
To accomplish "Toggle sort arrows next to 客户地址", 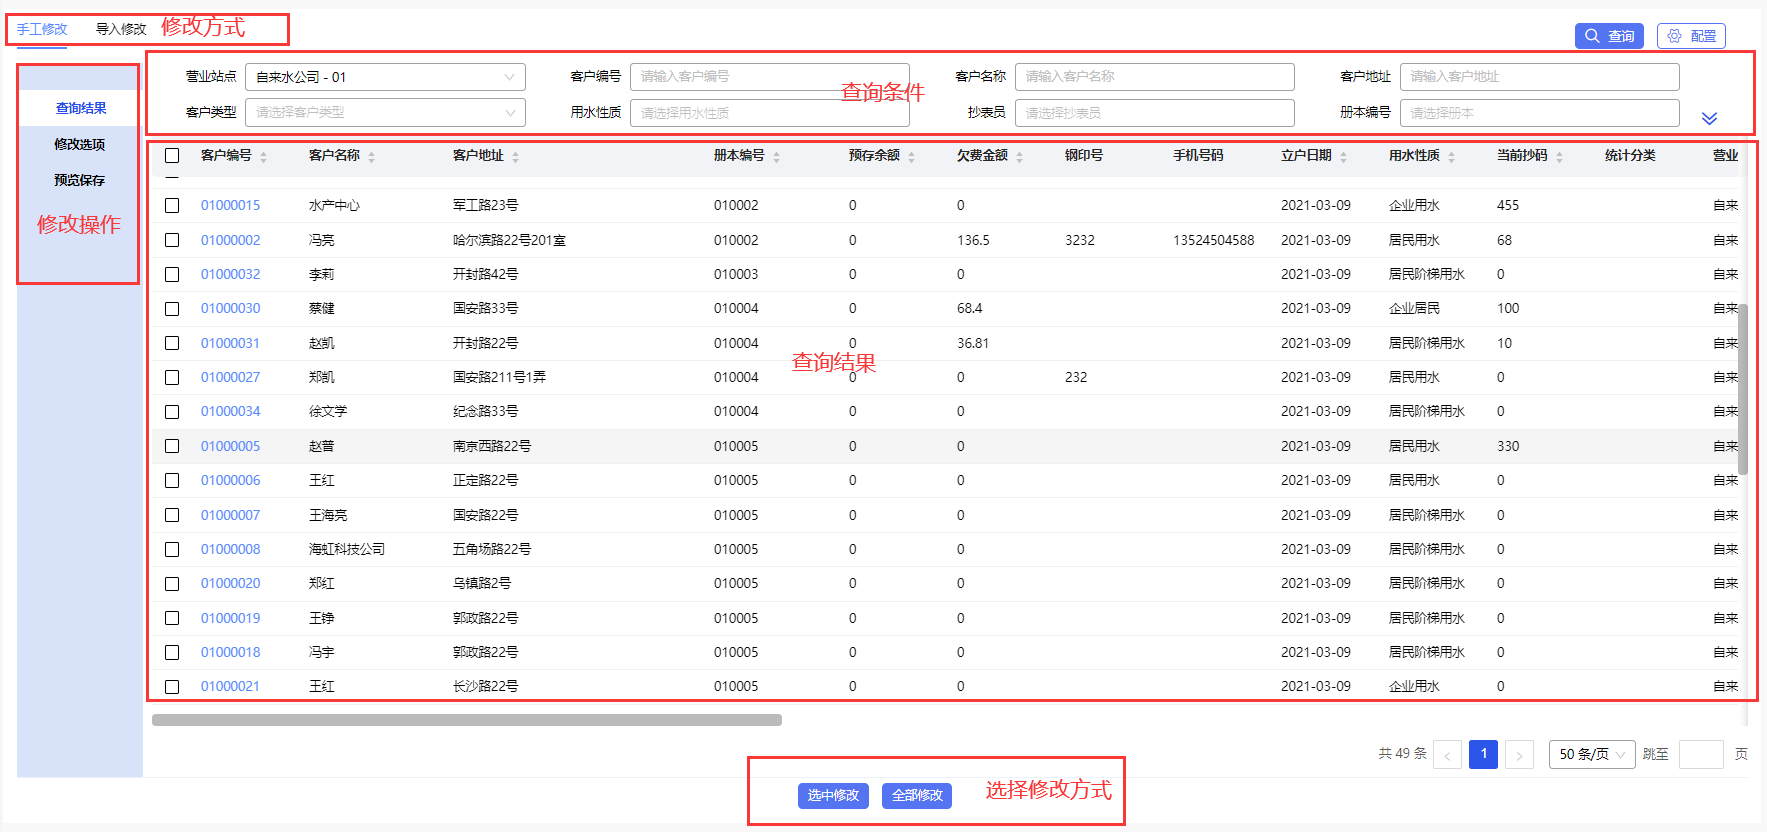I will 515,157.
